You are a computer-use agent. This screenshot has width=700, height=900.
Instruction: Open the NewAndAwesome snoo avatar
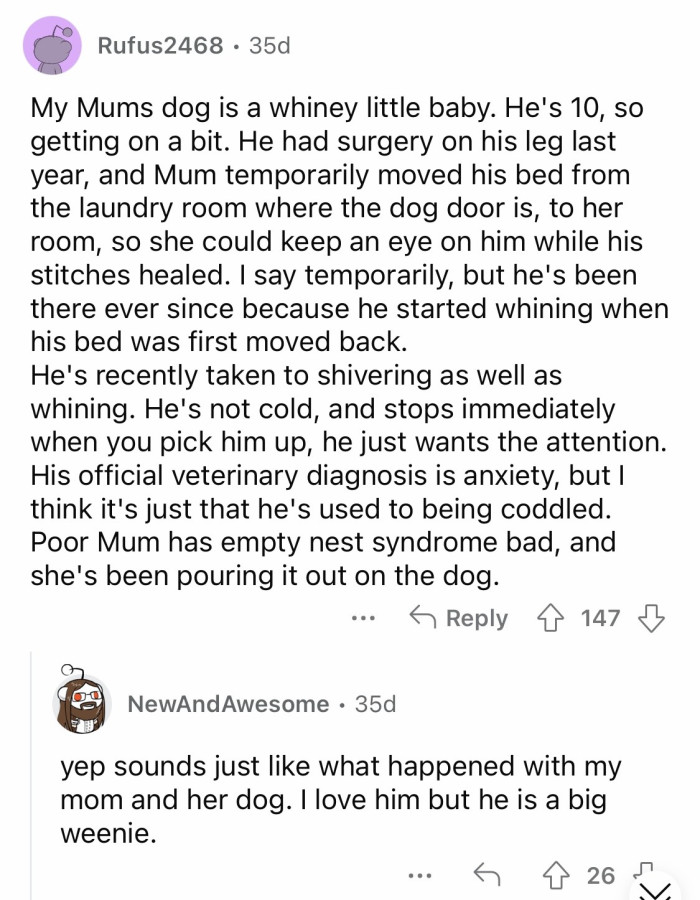(81, 704)
